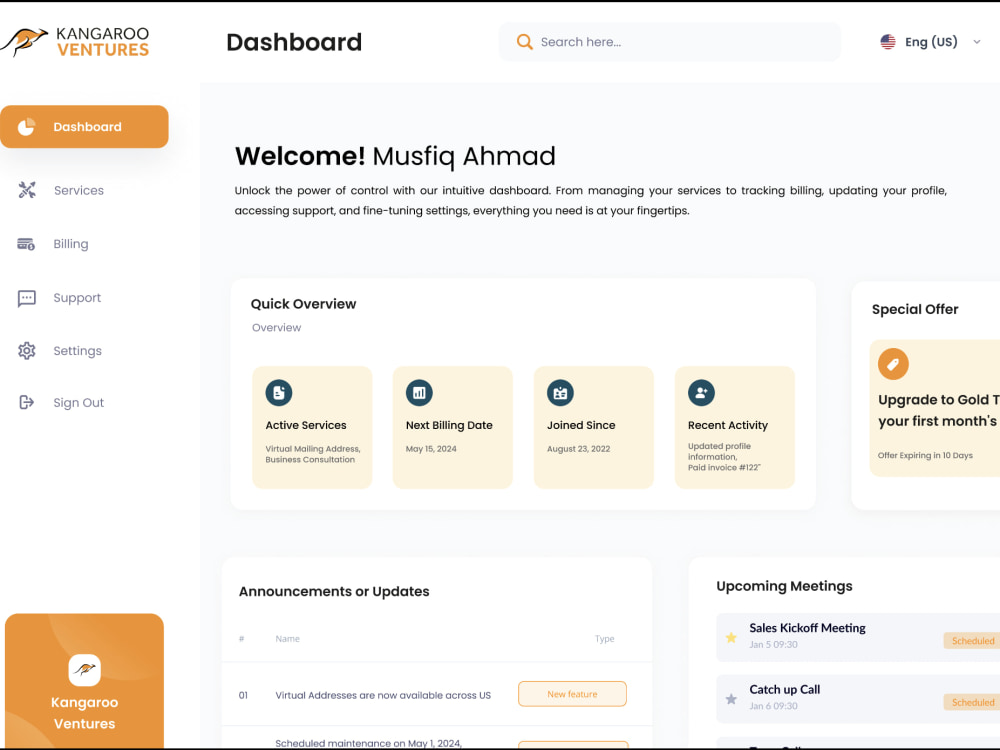Click the Kangaroo Ventures logo
Screen dimensions: 1000x750
(75, 42)
